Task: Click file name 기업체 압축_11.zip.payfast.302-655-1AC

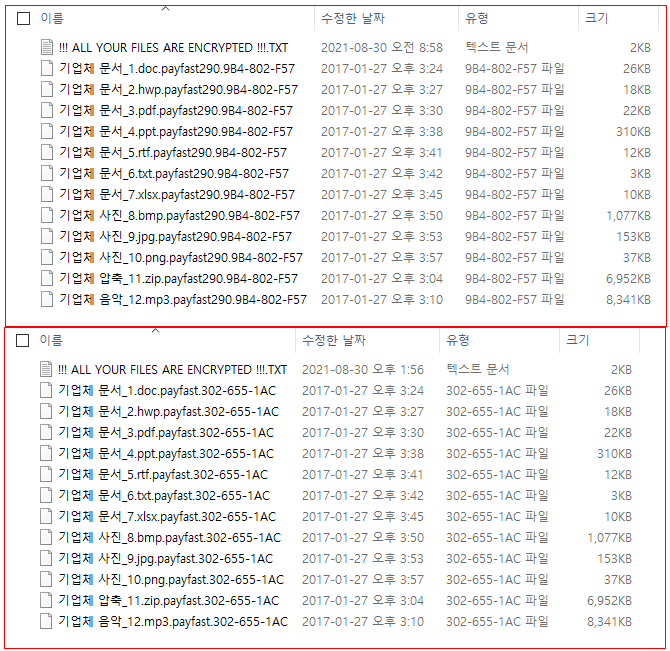Action: point(168,601)
